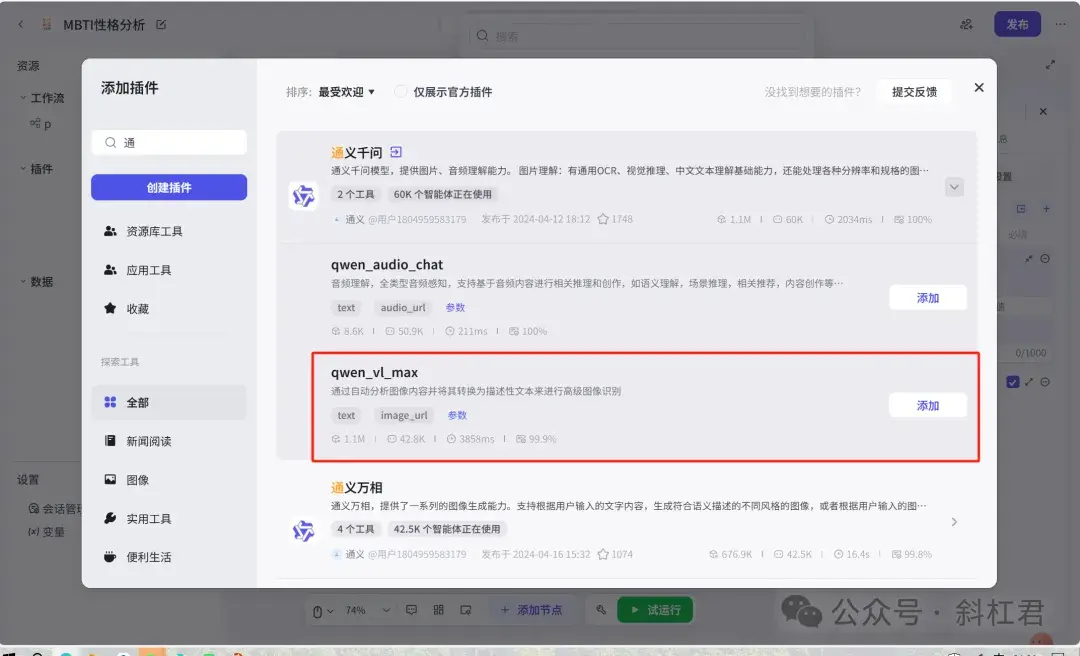Image resolution: width=1080 pixels, height=656 pixels.
Task: Star the 通义万相 plugin with 1074
Action: (x=603, y=554)
